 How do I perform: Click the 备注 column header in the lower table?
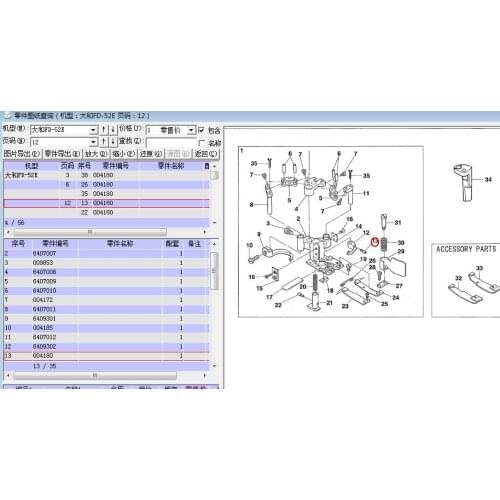[195, 244]
